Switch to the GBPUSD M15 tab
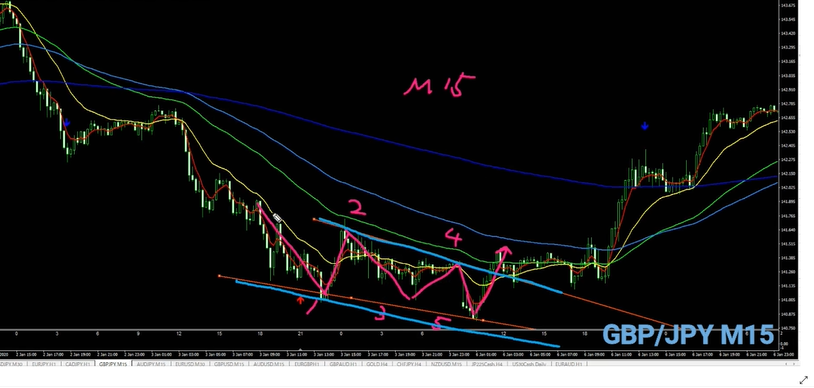 228,365
